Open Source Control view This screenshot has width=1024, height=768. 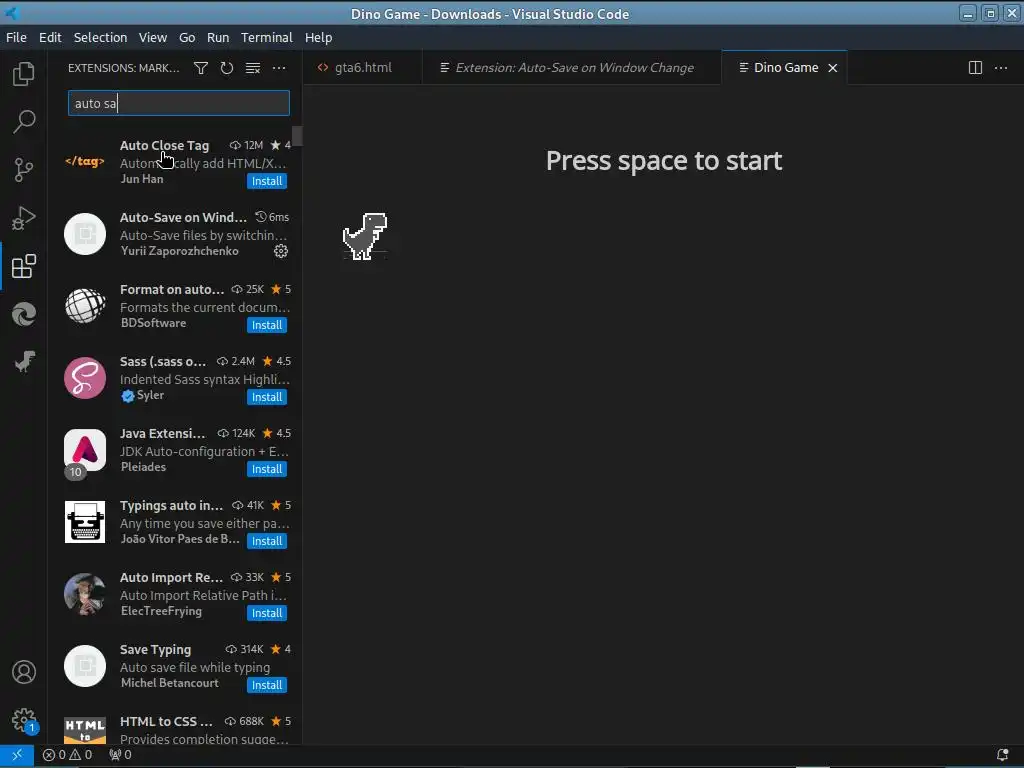24,170
